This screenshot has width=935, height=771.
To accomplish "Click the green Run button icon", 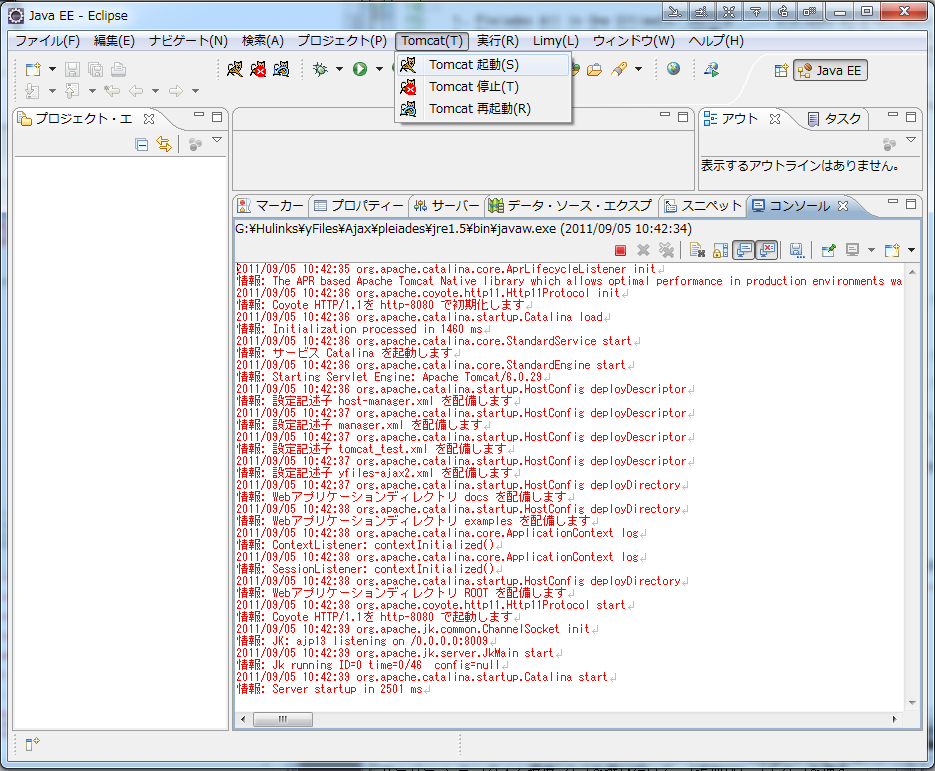I will point(360,70).
